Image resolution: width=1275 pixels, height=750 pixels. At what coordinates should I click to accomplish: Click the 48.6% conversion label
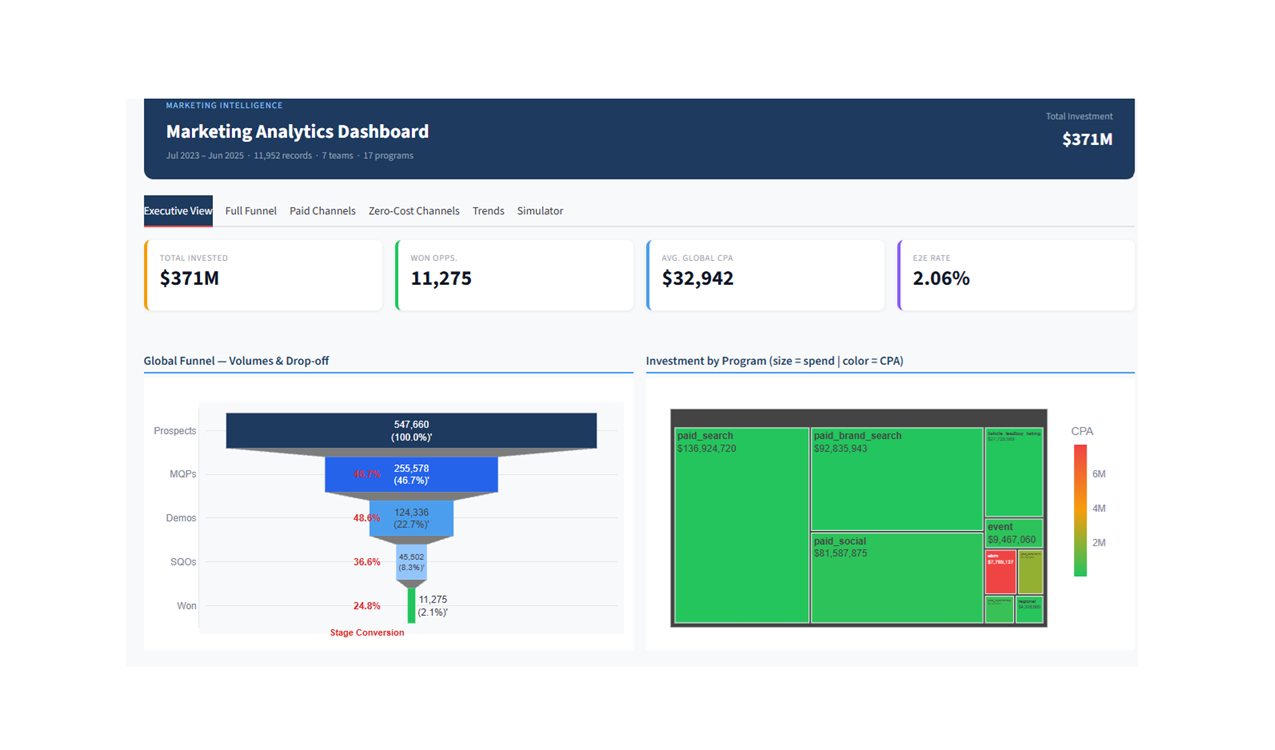366,518
